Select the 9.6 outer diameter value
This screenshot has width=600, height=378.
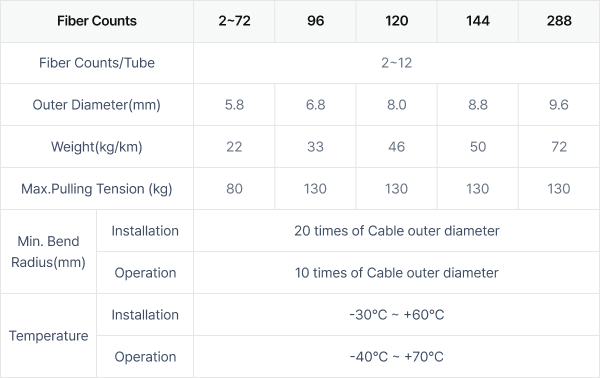pos(559,104)
